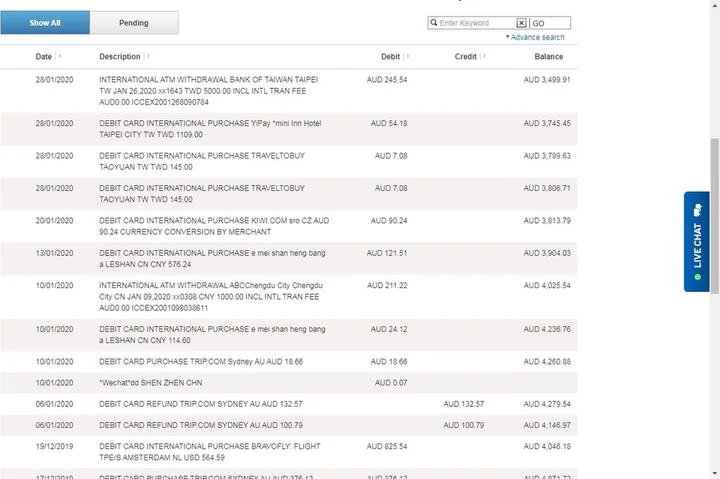Click the chat bubble icon on Live Chat

pos(697,208)
